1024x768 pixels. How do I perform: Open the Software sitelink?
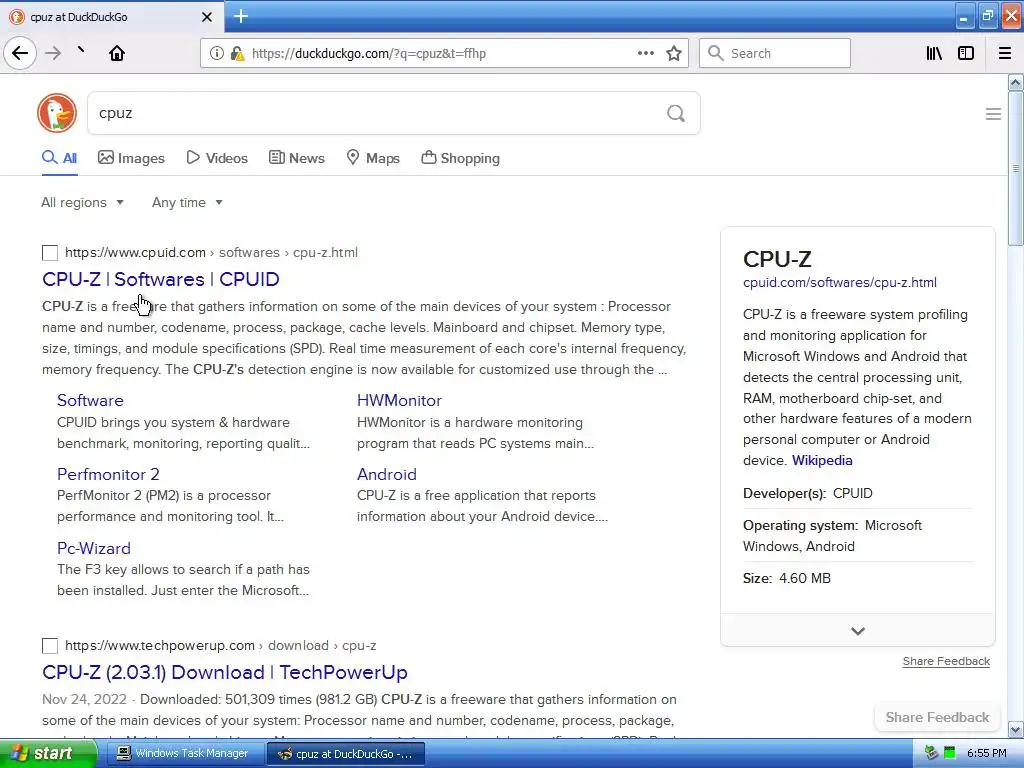90,400
